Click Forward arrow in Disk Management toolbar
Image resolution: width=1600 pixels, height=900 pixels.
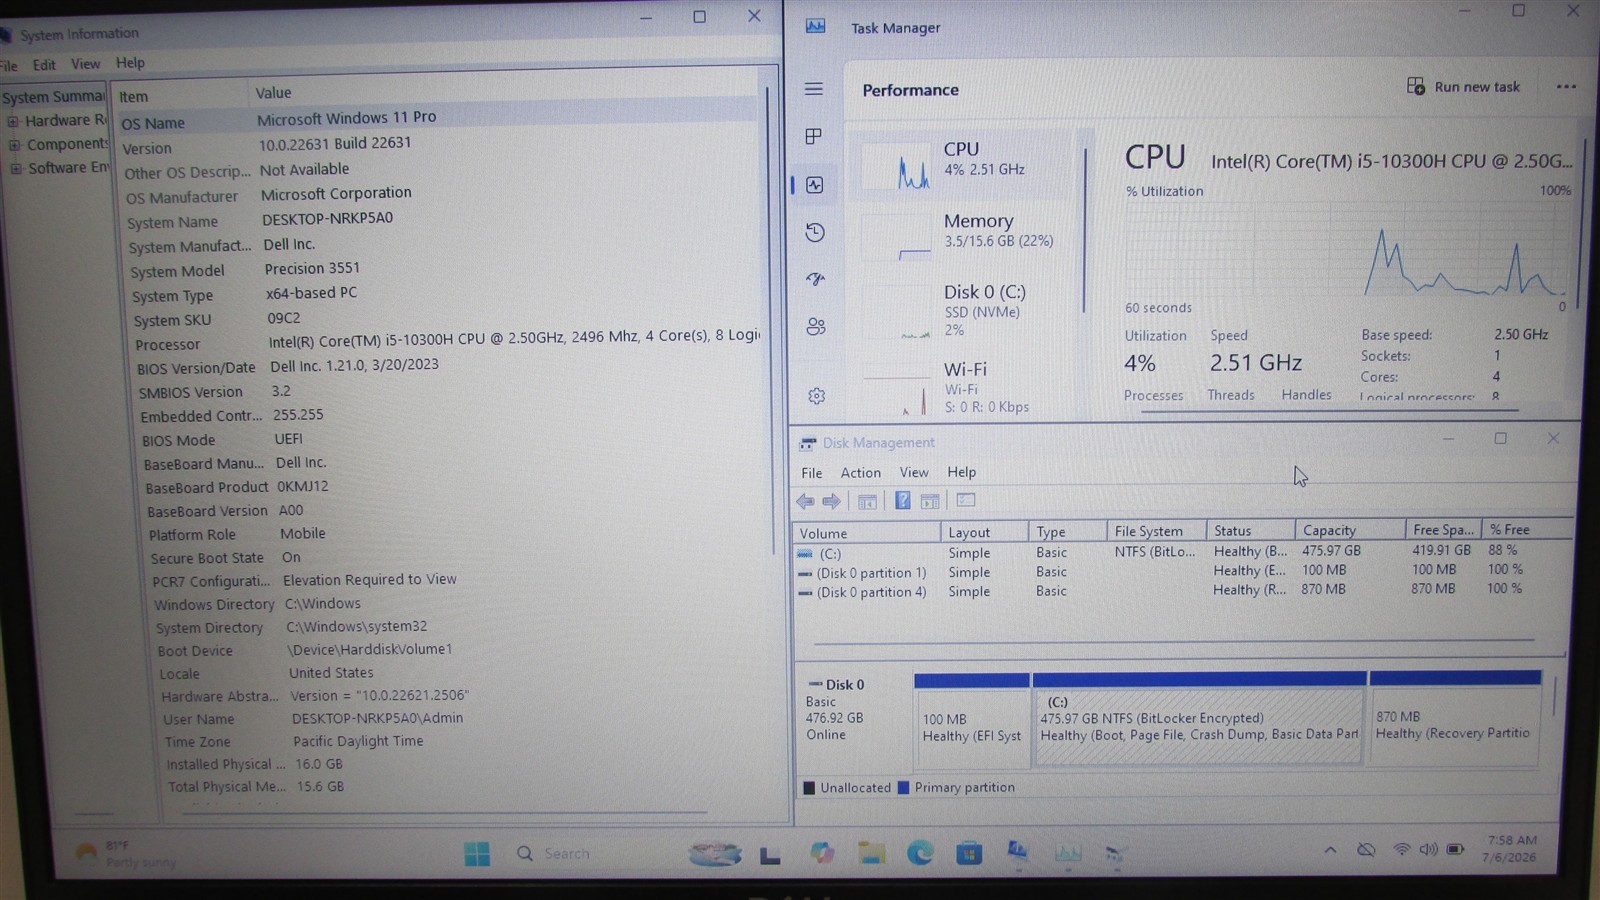pos(831,501)
